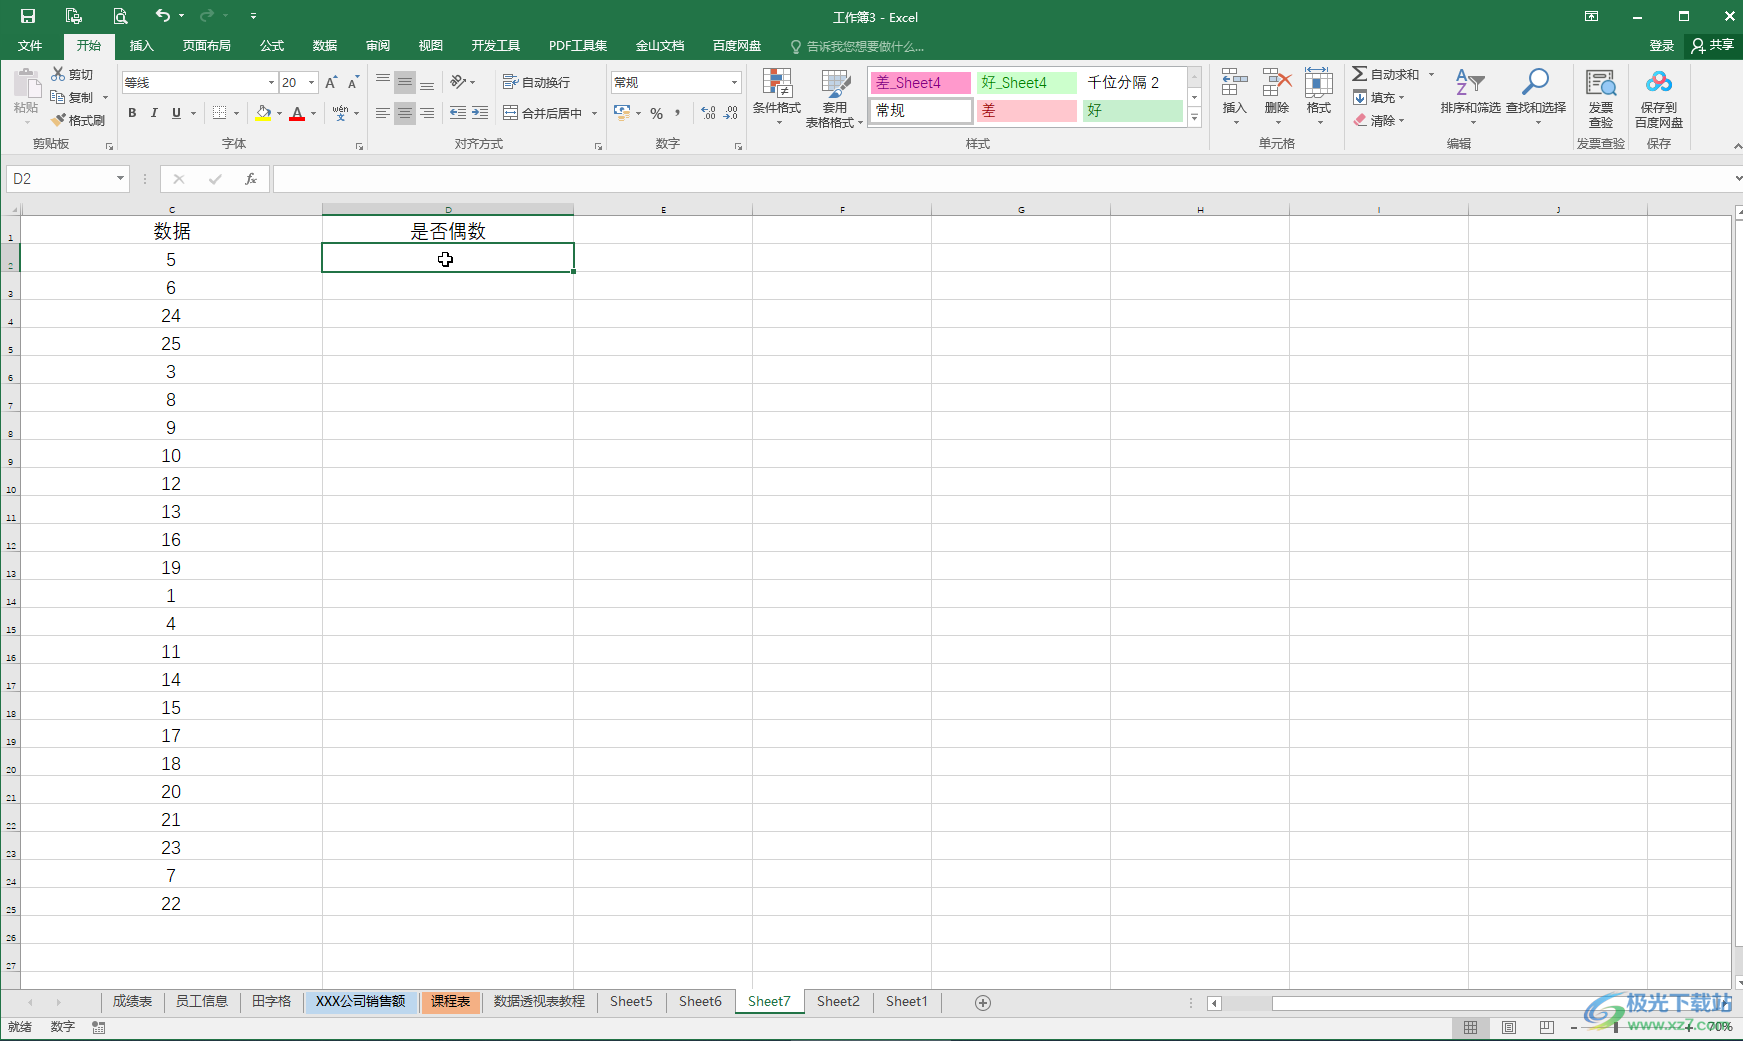The image size is (1743, 1041).
Task: Click the Tell Me search box
Action: (x=857, y=46)
